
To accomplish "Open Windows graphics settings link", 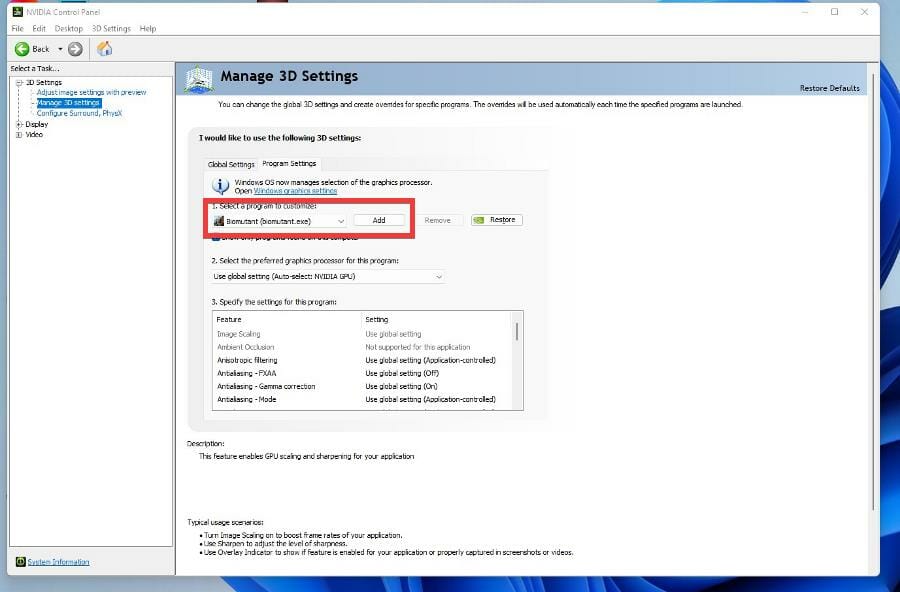I will tap(295, 191).
